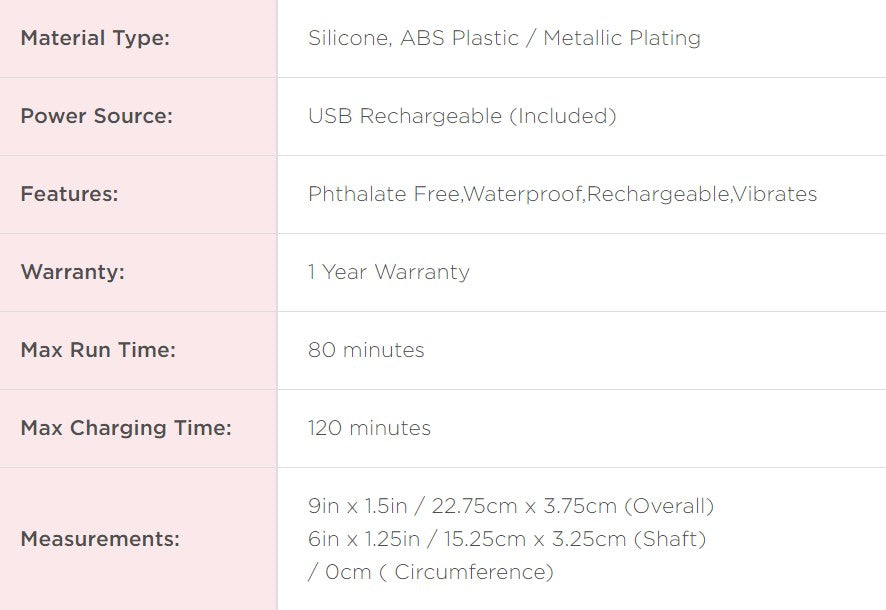Screen dimensions: 886x610
Task: Click the Shaft dimensions measurement line
Action: [x=507, y=539]
